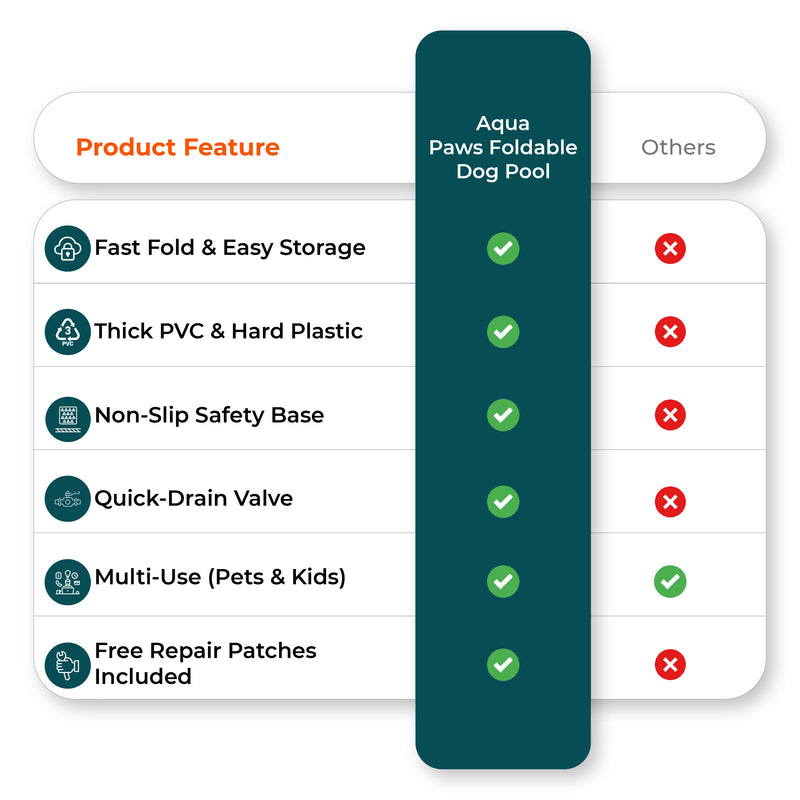
Task: Click the Fast Fold storage cloud-lock icon
Action: pyautogui.click(x=67, y=248)
